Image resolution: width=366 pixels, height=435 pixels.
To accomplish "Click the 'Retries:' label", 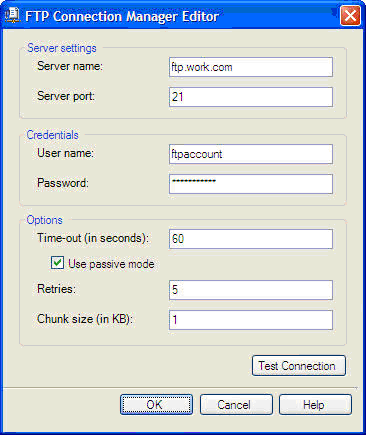I will point(56,289).
